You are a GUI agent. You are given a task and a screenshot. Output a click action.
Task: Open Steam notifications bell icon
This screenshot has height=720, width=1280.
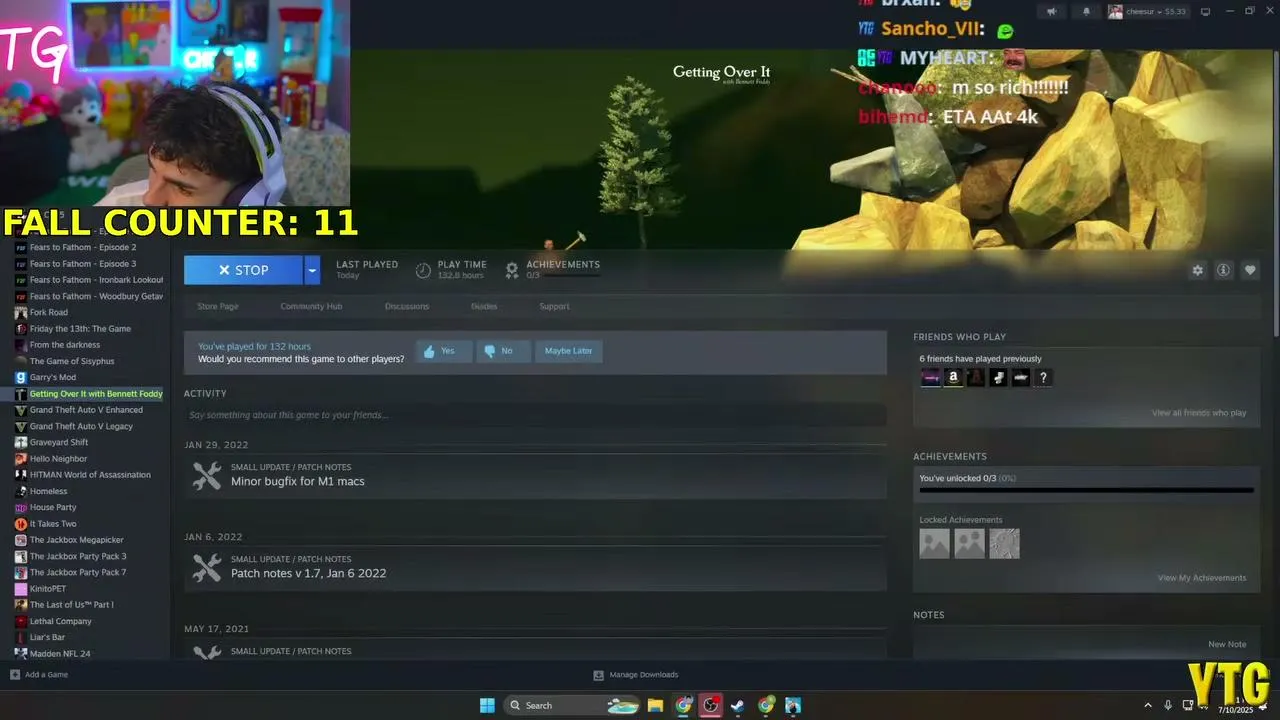click(1087, 11)
